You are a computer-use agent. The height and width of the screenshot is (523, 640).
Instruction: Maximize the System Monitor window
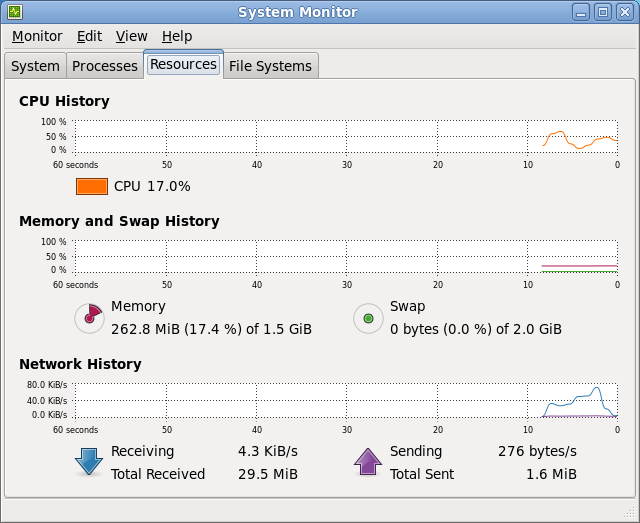[x=603, y=12]
